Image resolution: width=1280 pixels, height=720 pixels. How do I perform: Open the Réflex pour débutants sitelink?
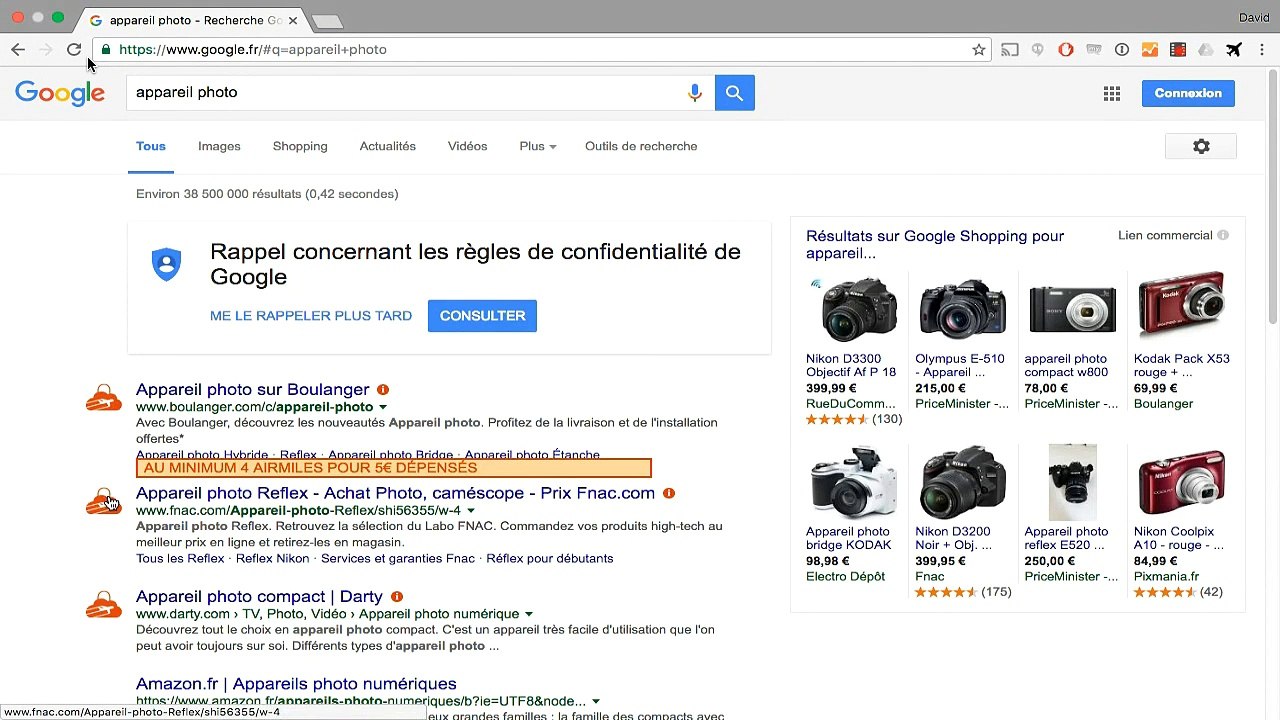pyautogui.click(x=550, y=558)
